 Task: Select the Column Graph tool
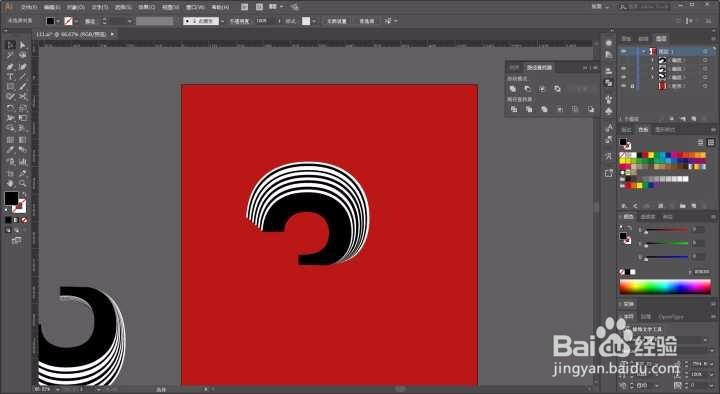pos(22,161)
